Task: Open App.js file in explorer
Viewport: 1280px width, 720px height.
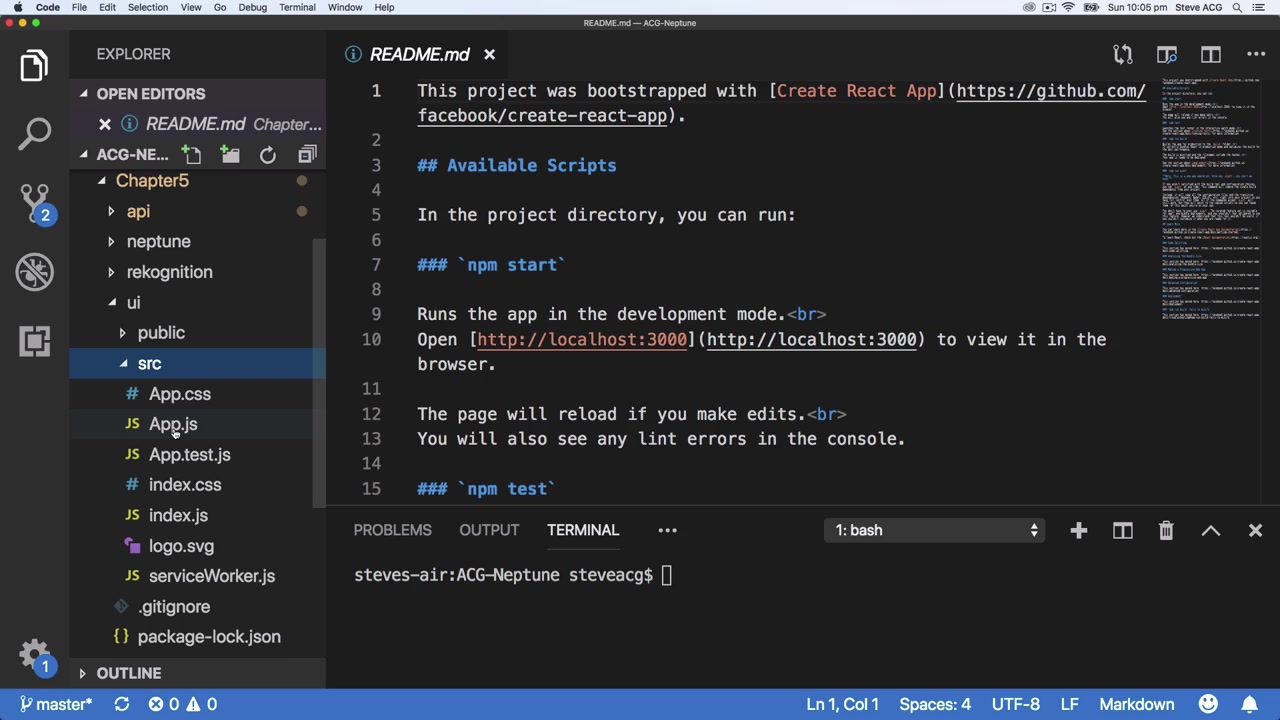Action: 173,424
